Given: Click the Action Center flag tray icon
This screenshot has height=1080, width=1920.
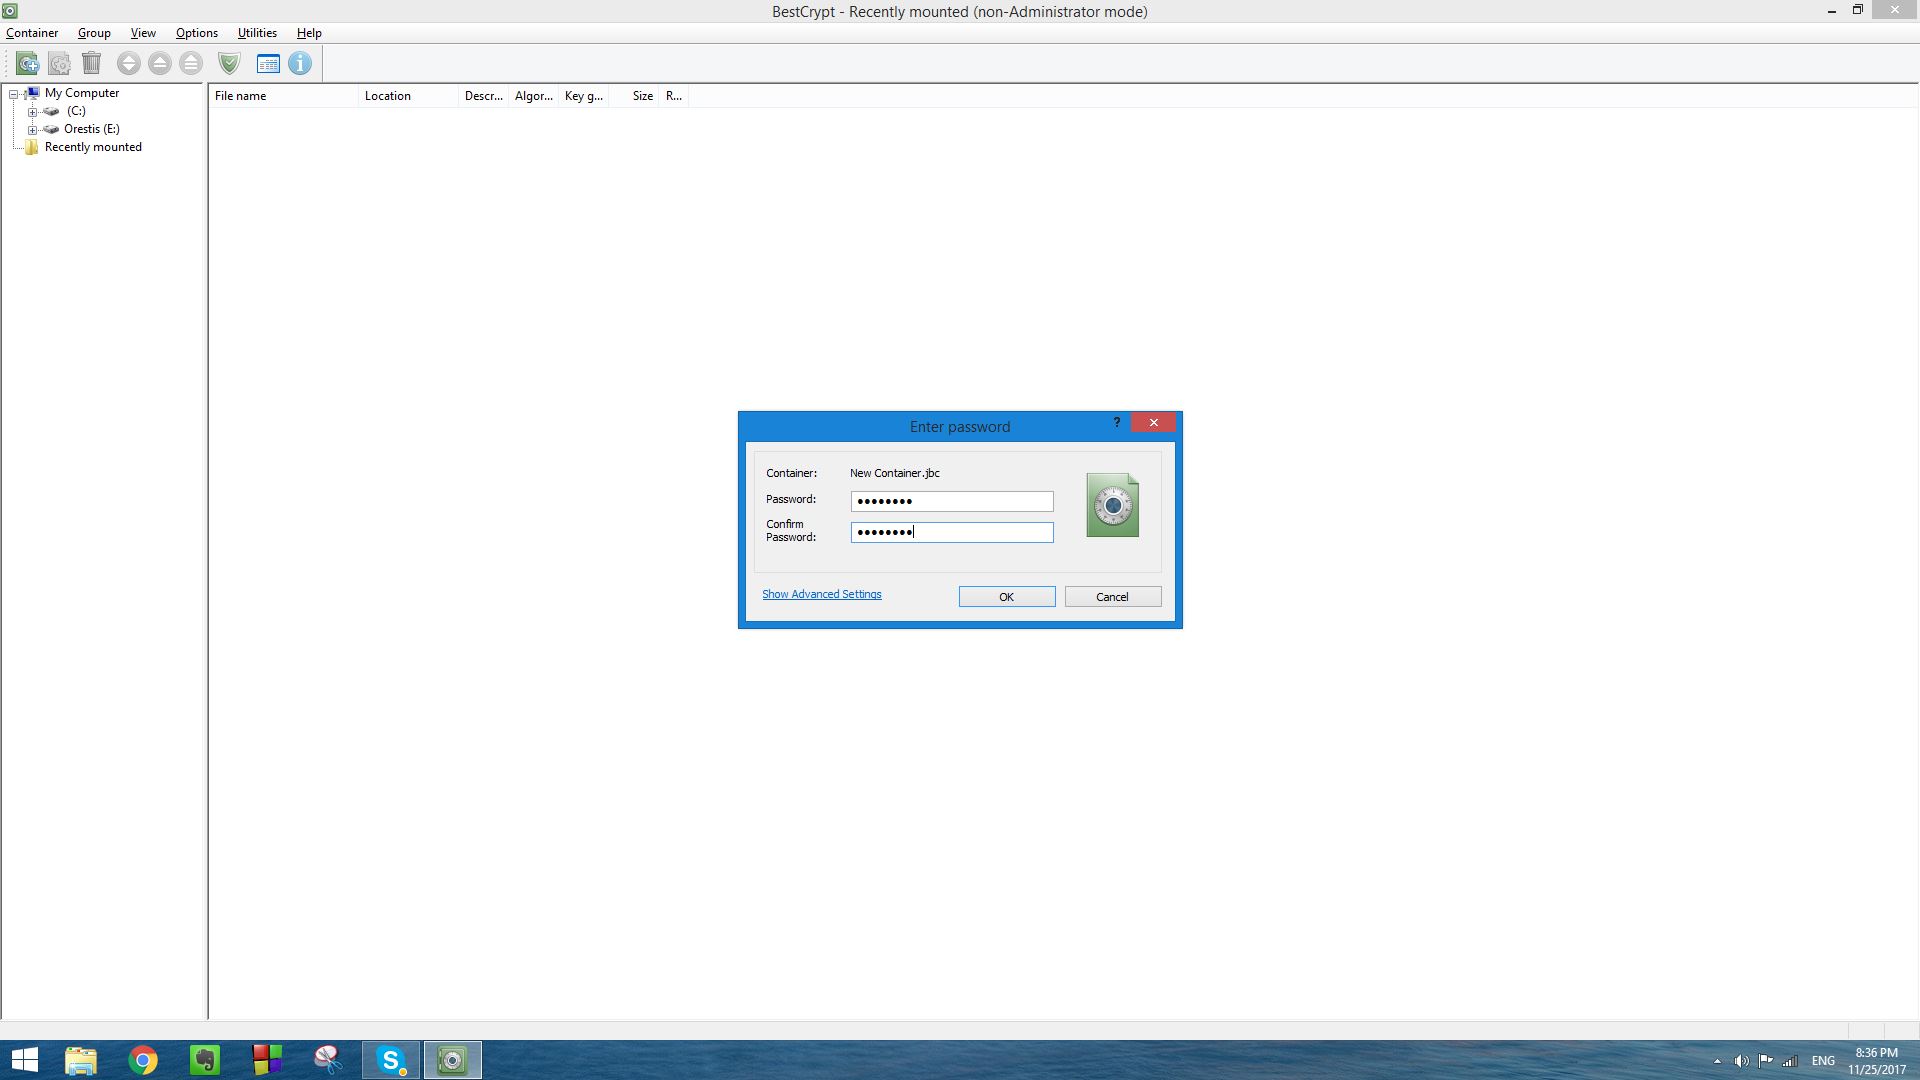Looking at the screenshot, I should tap(1766, 1061).
